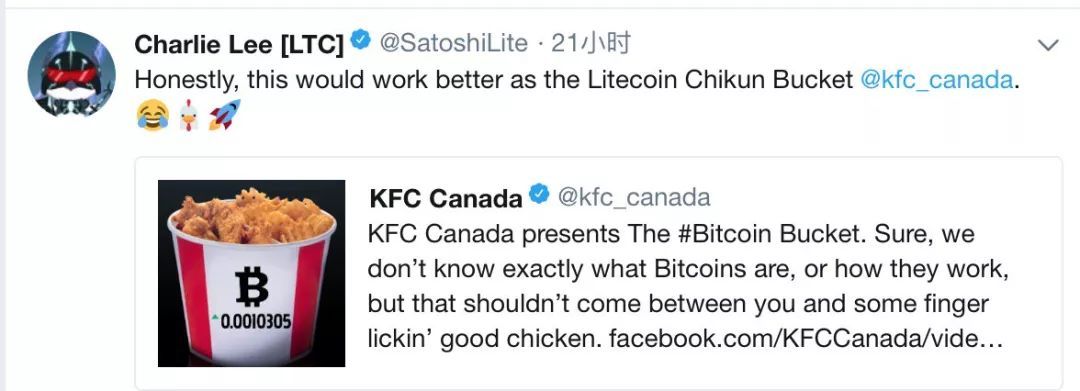Open KFC Canada display name
This screenshot has height=391, width=1080.
click(x=446, y=198)
